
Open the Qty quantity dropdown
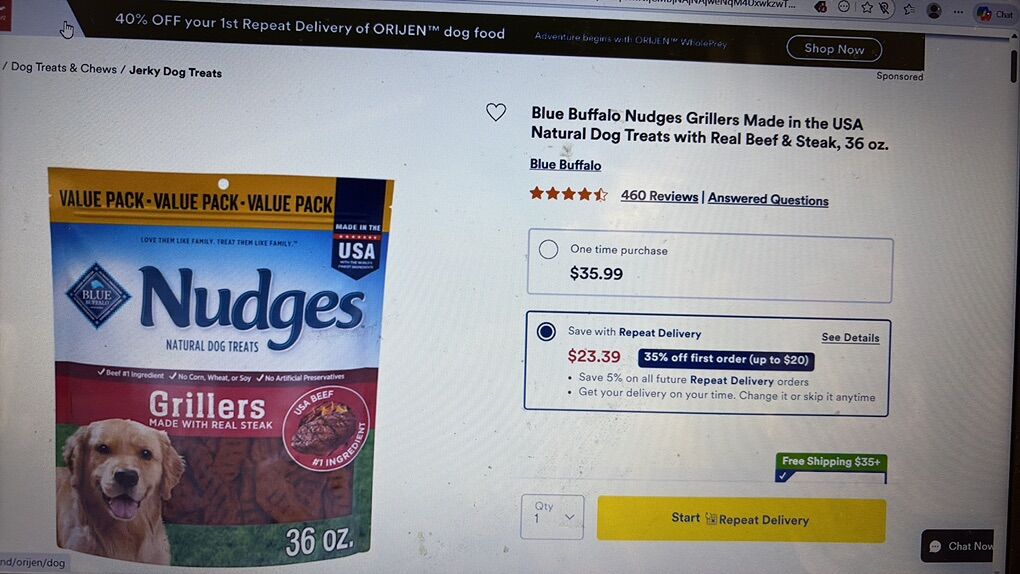tap(552, 517)
